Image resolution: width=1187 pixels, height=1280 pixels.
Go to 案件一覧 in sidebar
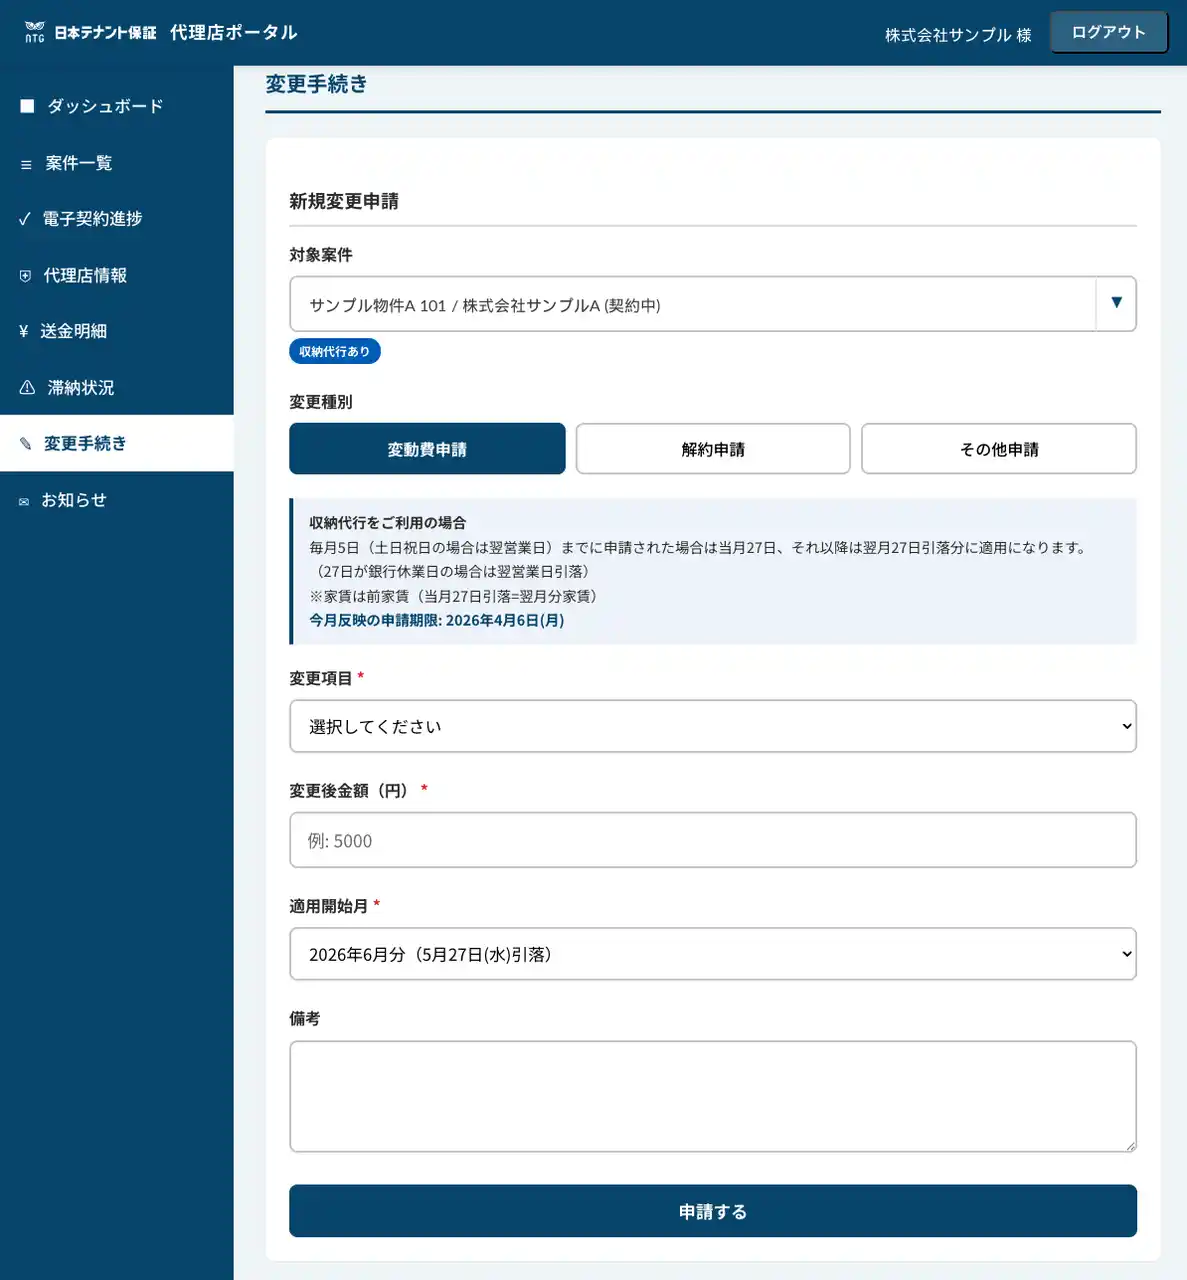pyautogui.click(x=79, y=163)
